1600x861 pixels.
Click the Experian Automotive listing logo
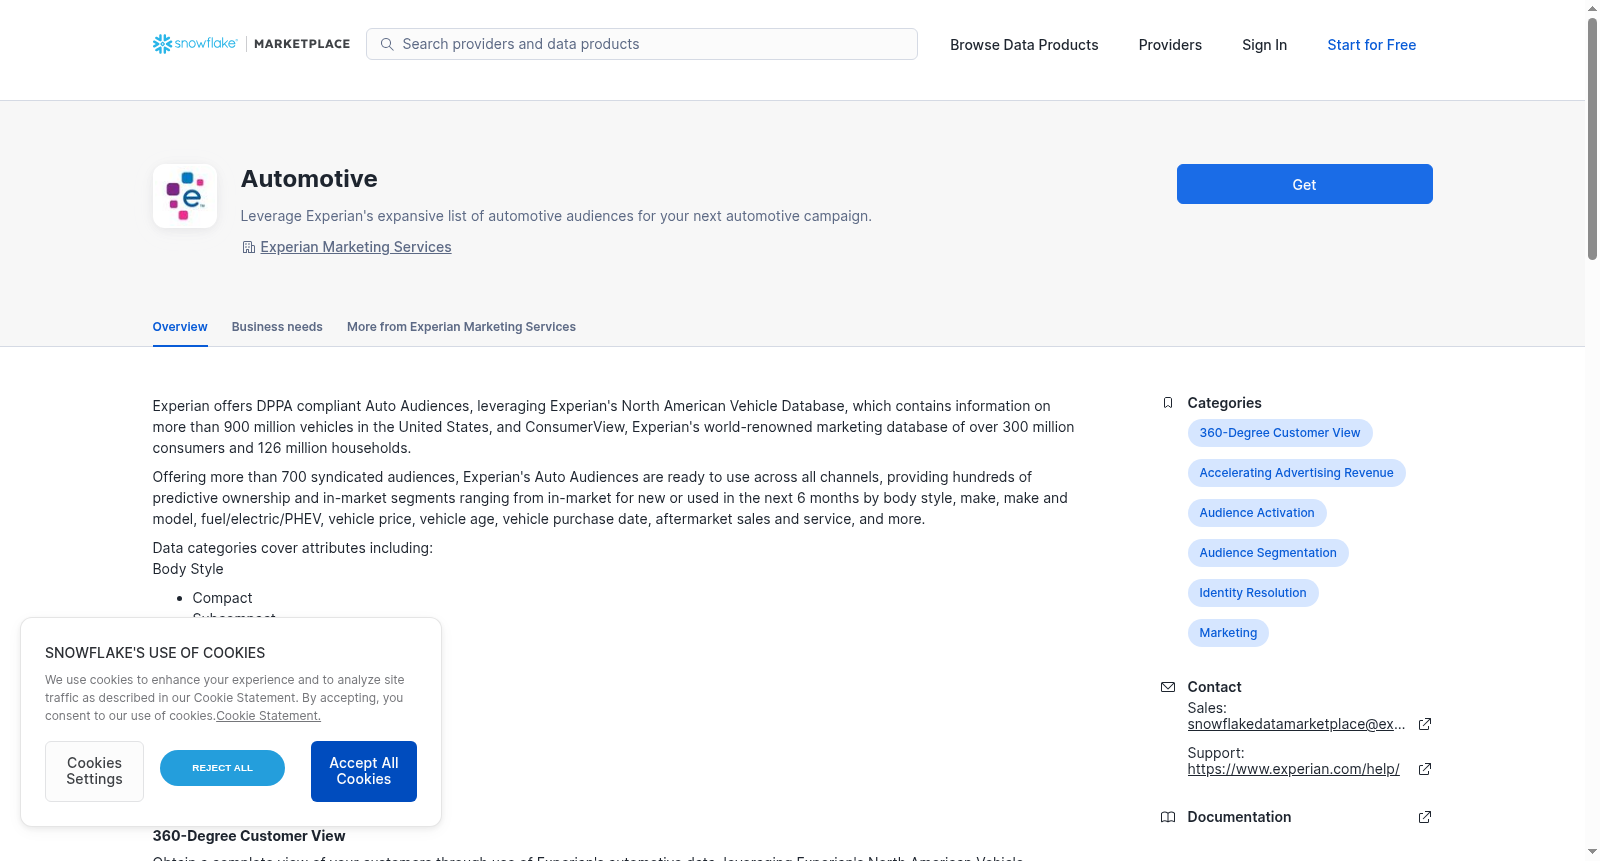coord(185,196)
